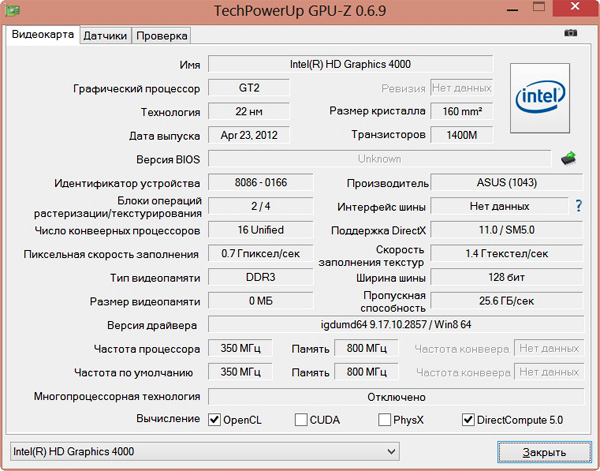Toggle the OpenCL checkbox
This screenshot has height=471, width=600.
[x=214, y=420]
